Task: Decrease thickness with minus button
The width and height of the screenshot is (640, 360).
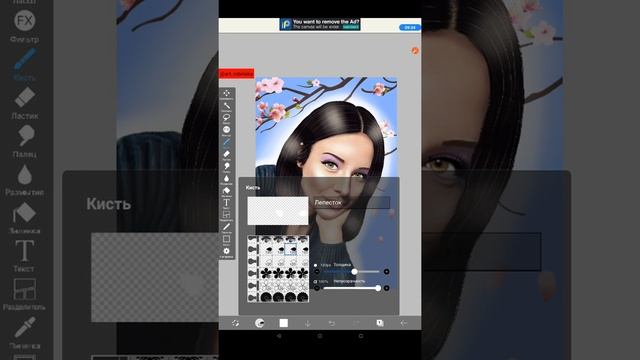Action: coord(317,271)
